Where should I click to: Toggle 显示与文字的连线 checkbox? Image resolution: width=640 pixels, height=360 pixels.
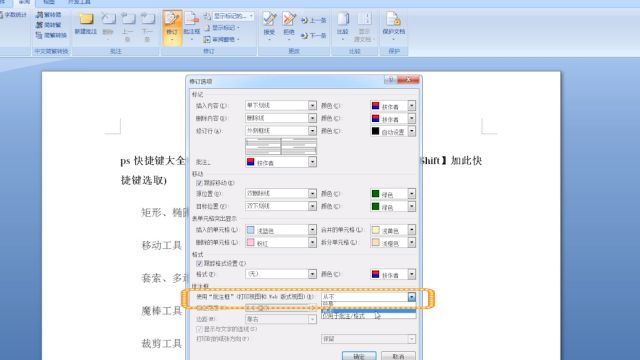pos(199,329)
